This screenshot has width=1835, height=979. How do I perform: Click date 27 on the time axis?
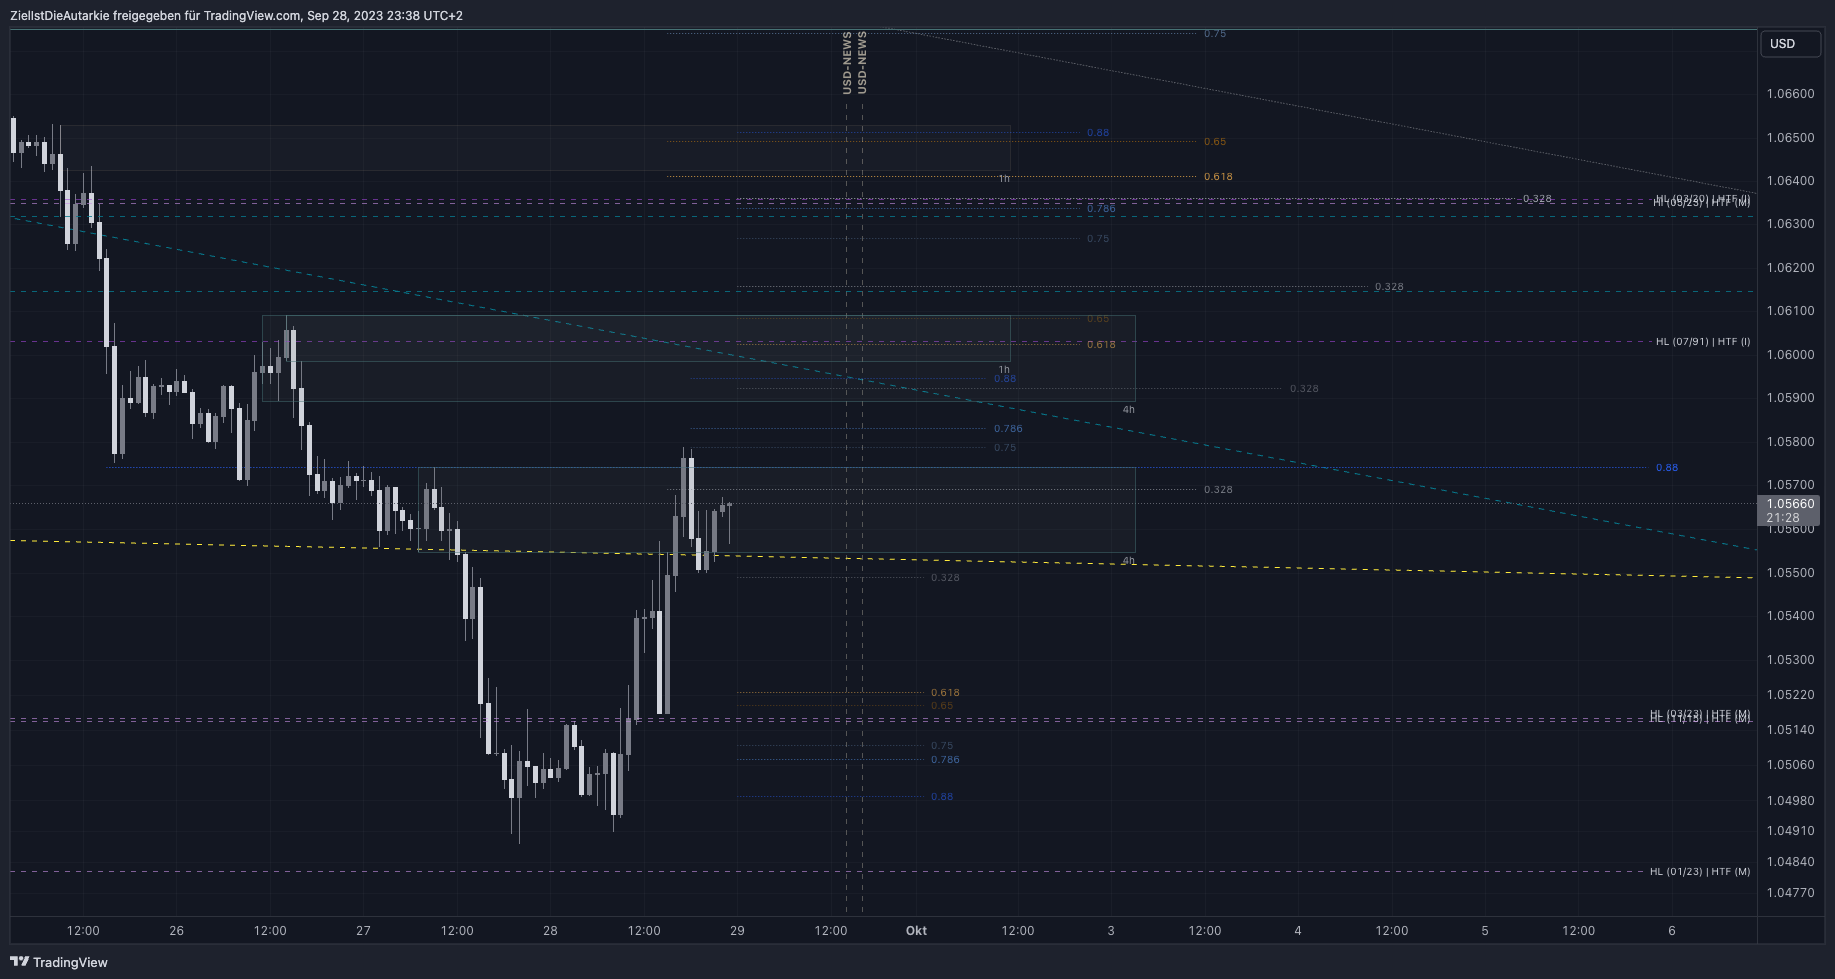363,931
